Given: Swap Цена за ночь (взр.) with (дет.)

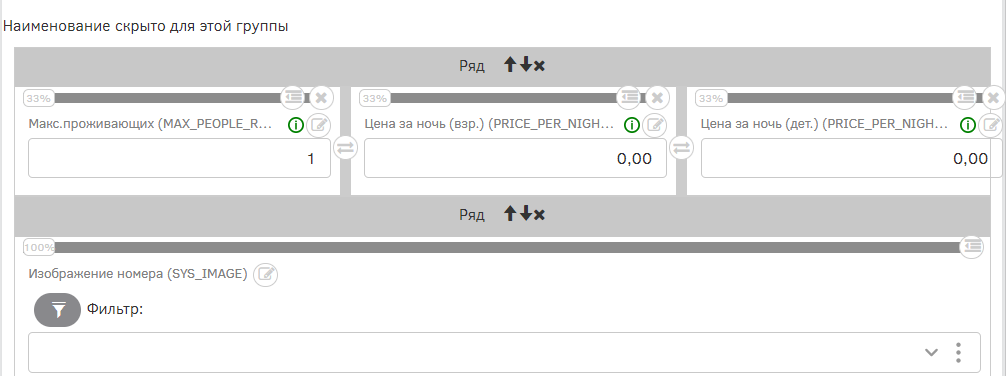Looking at the screenshot, I should click(x=681, y=148).
